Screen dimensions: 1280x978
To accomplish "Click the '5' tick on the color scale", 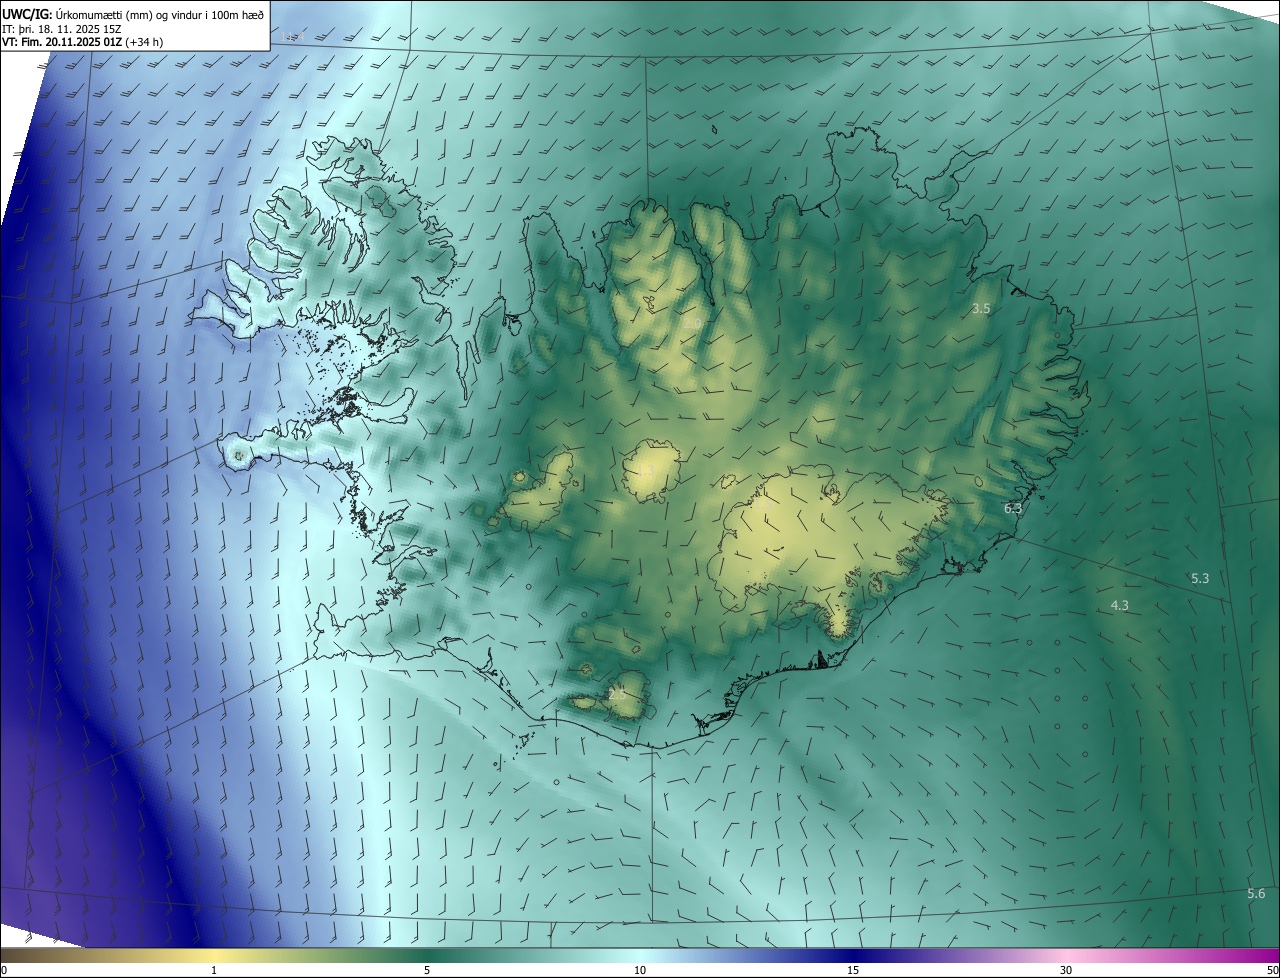I will (x=427, y=970).
